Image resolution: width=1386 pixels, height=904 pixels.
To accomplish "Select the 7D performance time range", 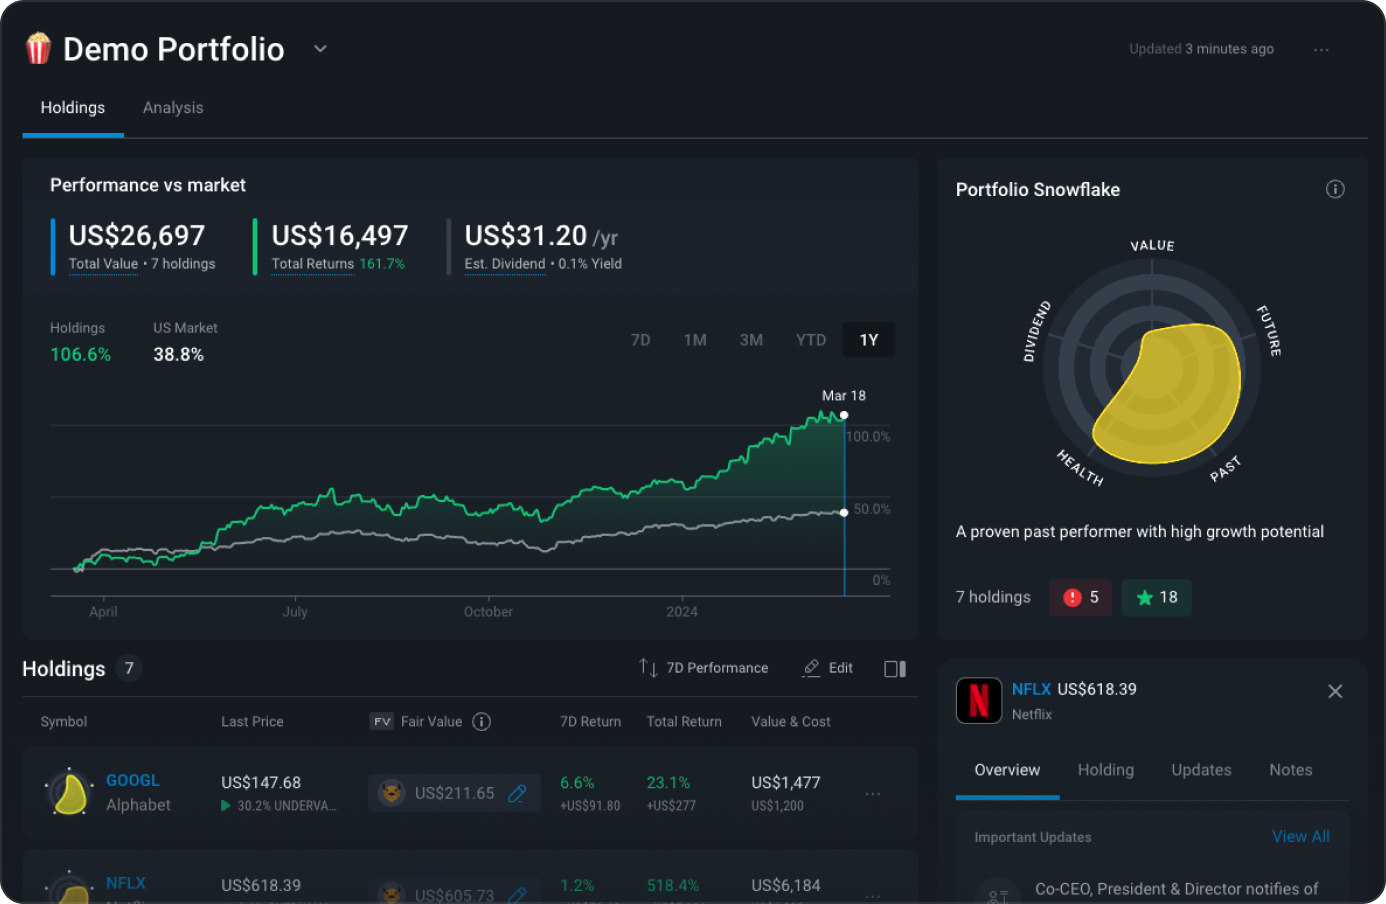I will click(640, 339).
